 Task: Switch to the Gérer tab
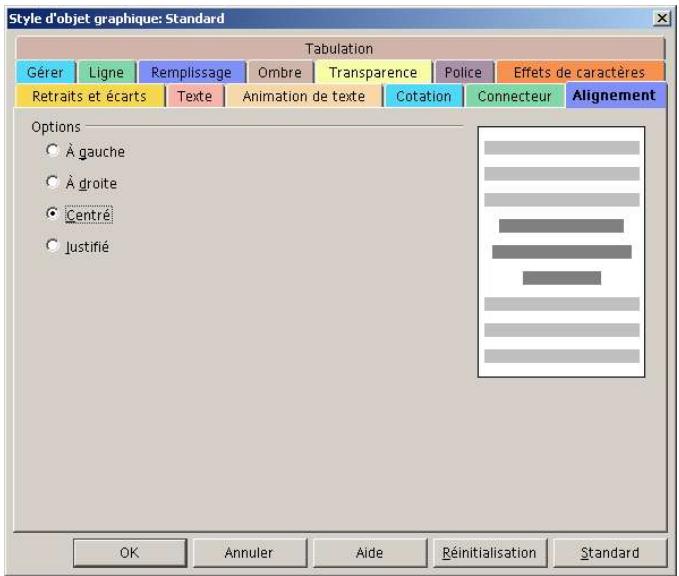point(45,72)
